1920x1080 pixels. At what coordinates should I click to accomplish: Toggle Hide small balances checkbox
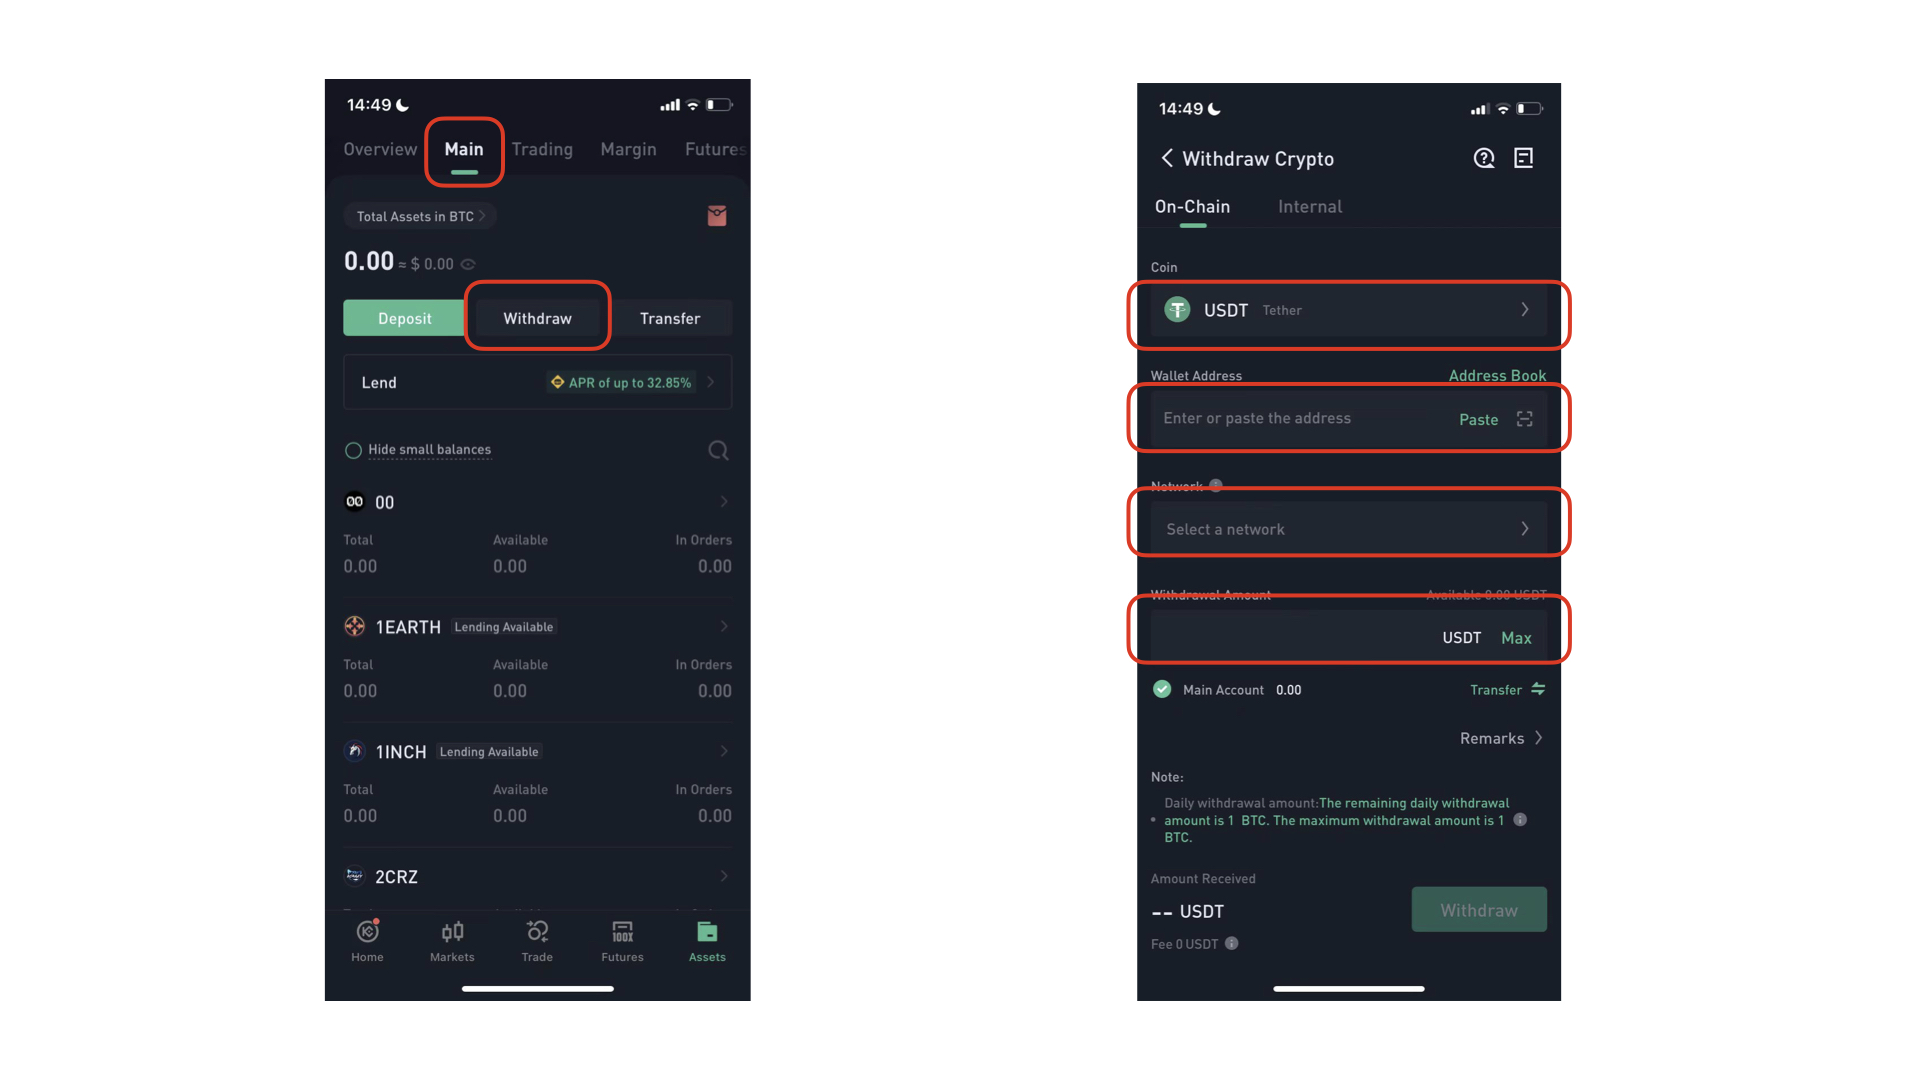[353, 448]
